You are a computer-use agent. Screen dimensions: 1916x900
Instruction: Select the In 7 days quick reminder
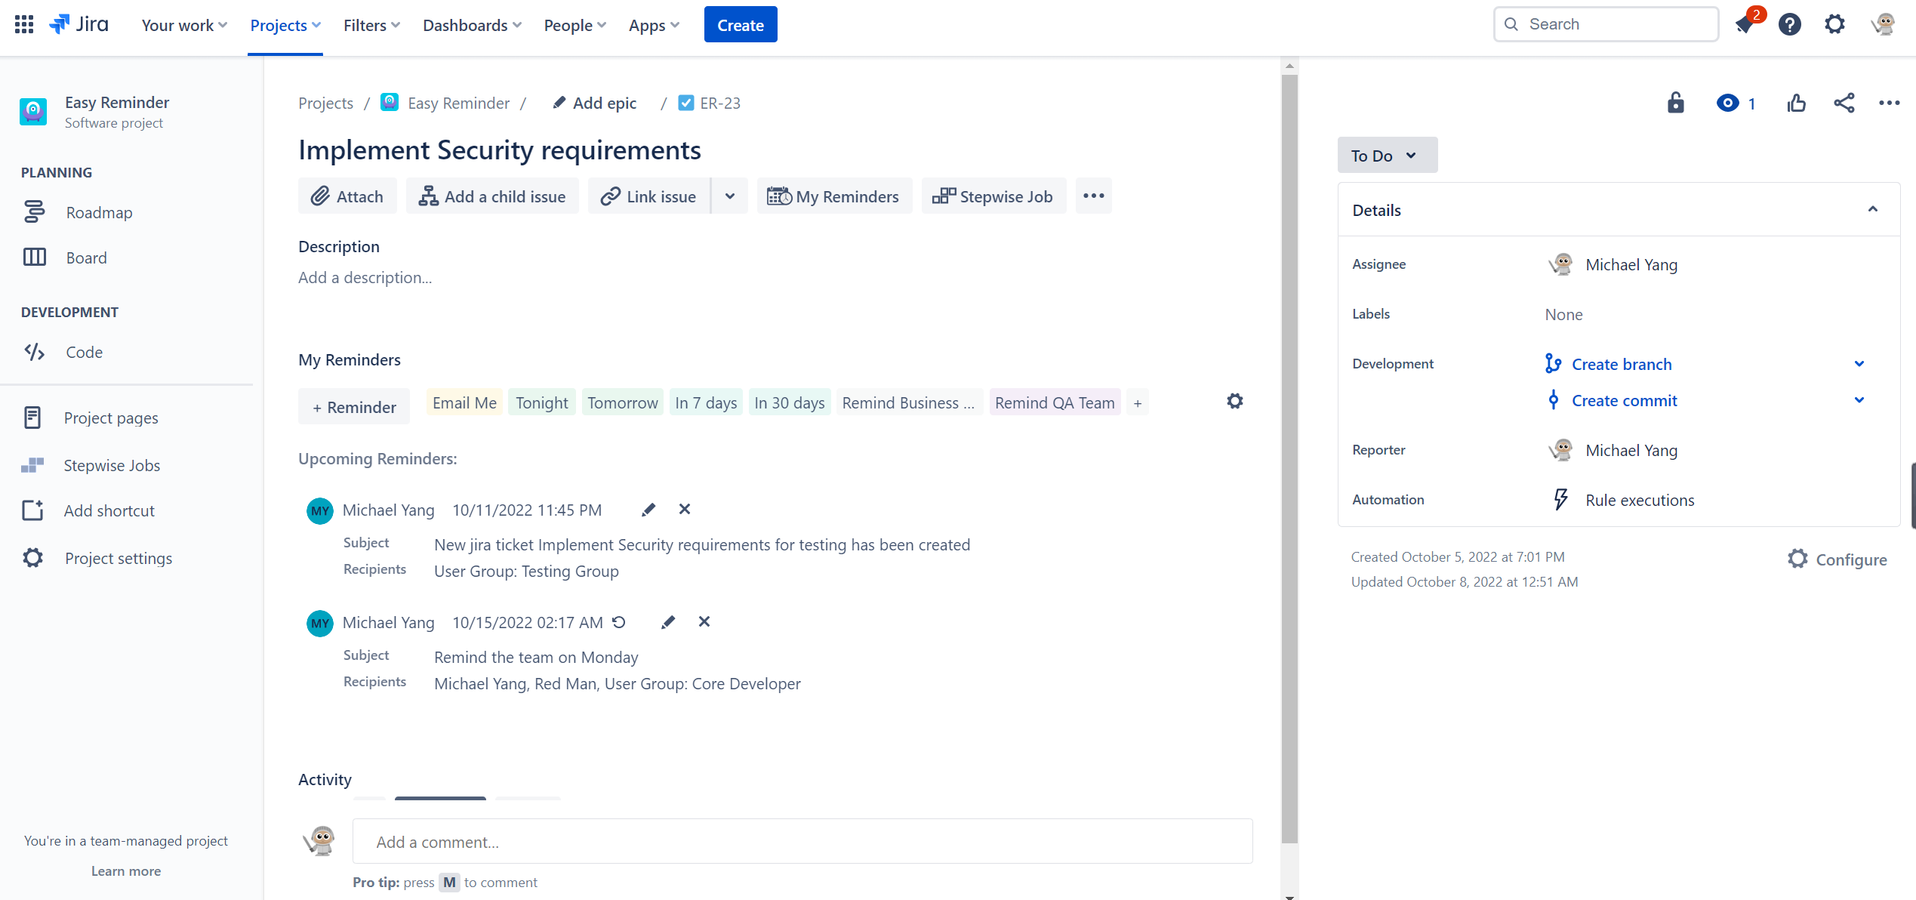pyautogui.click(x=706, y=403)
